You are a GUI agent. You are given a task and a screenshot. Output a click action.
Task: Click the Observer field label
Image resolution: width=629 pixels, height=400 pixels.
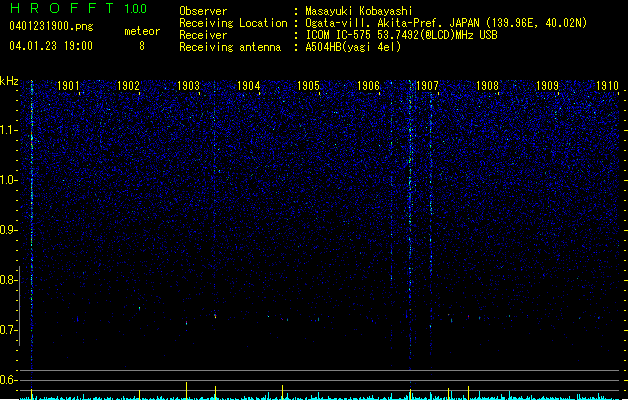pos(203,11)
